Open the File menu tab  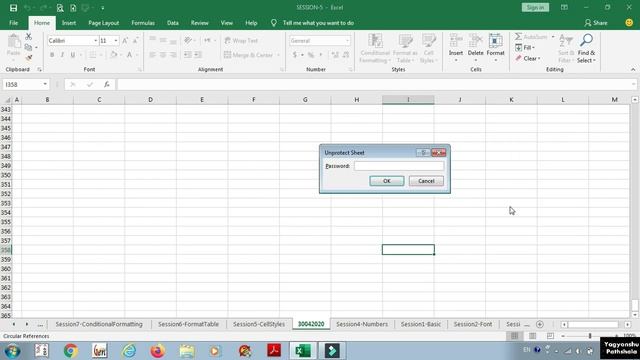pyautogui.click(x=13, y=23)
